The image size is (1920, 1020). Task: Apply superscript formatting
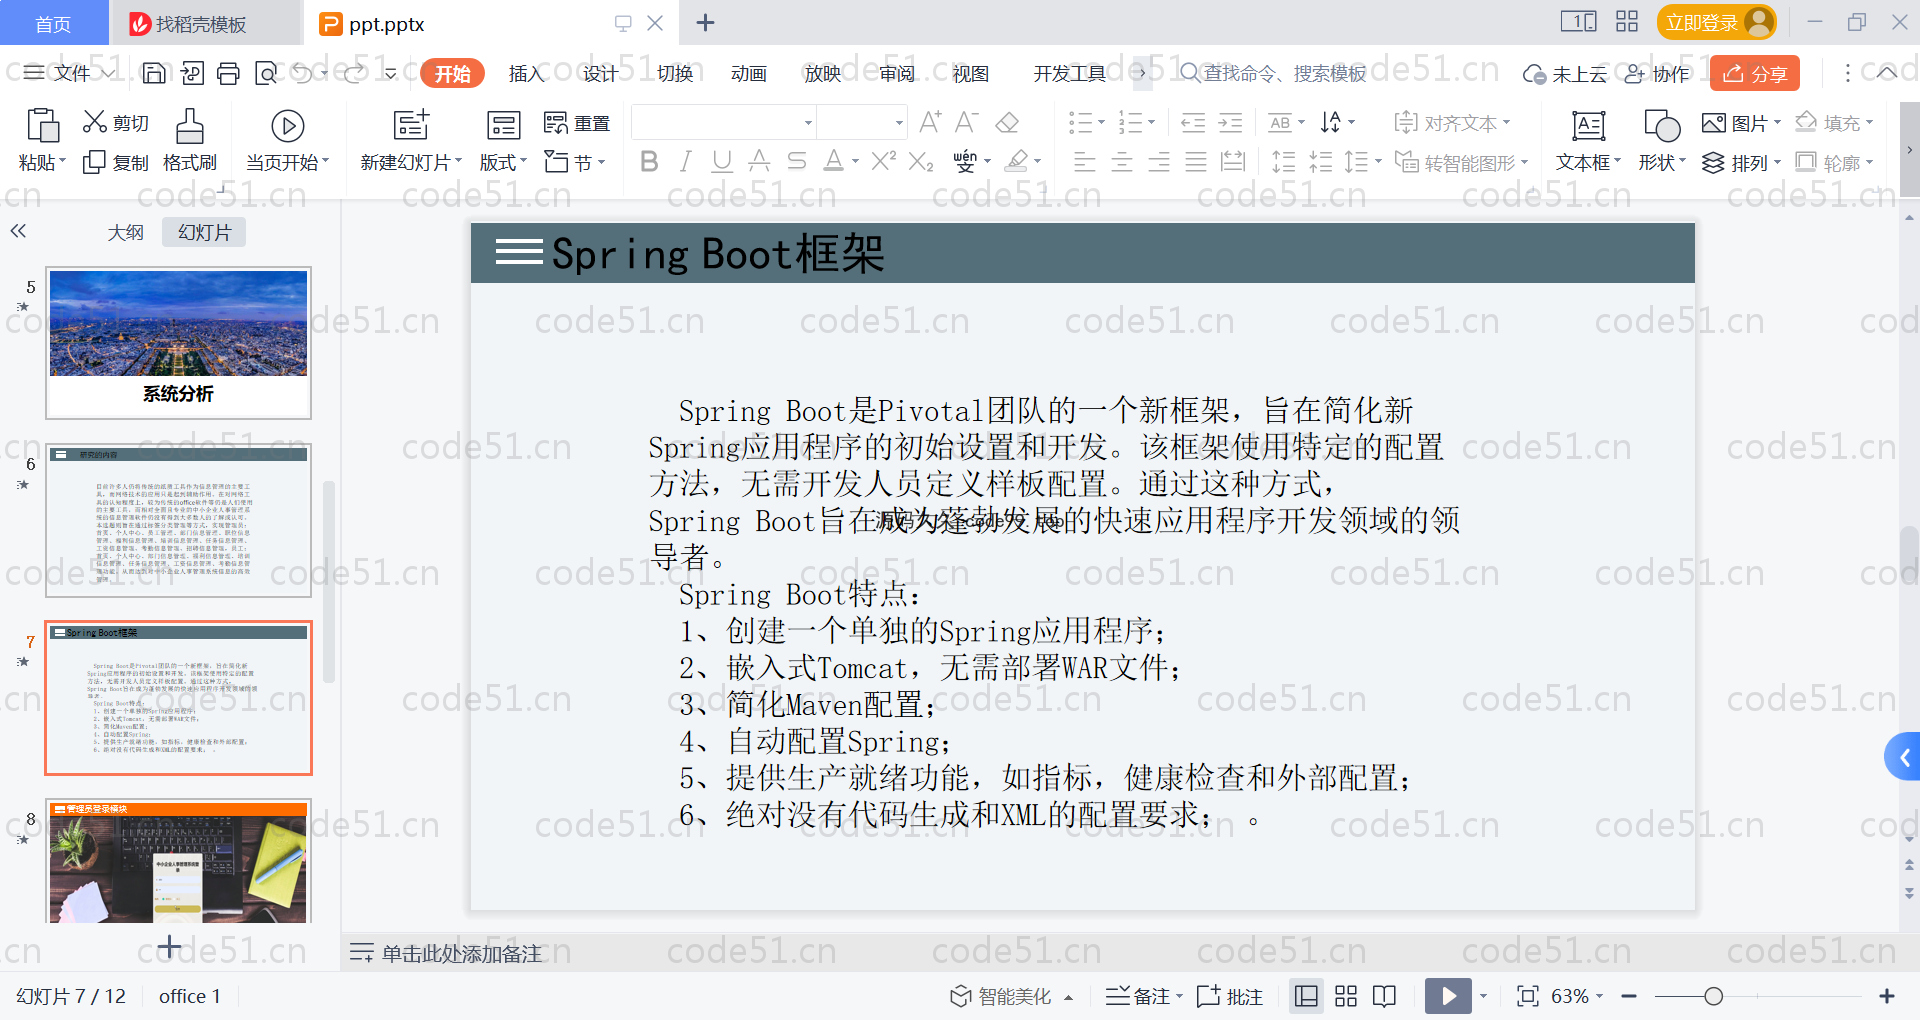(x=883, y=161)
